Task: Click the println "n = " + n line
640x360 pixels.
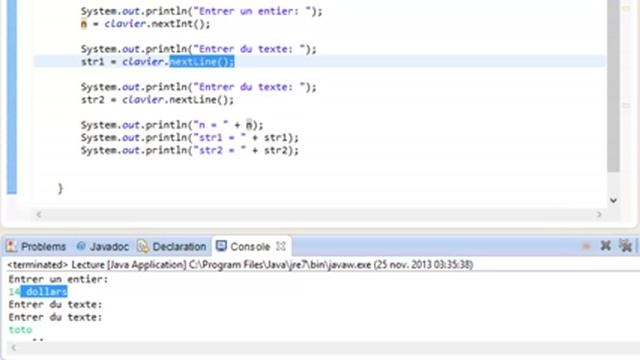Action: pyautogui.click(x=172, y=124)
